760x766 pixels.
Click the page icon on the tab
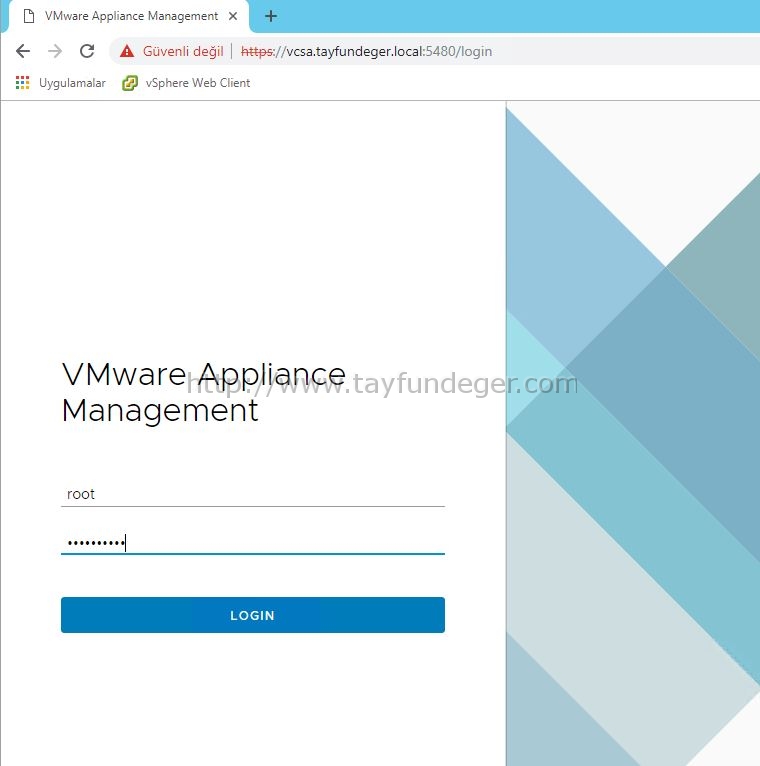tap(29, 16)
